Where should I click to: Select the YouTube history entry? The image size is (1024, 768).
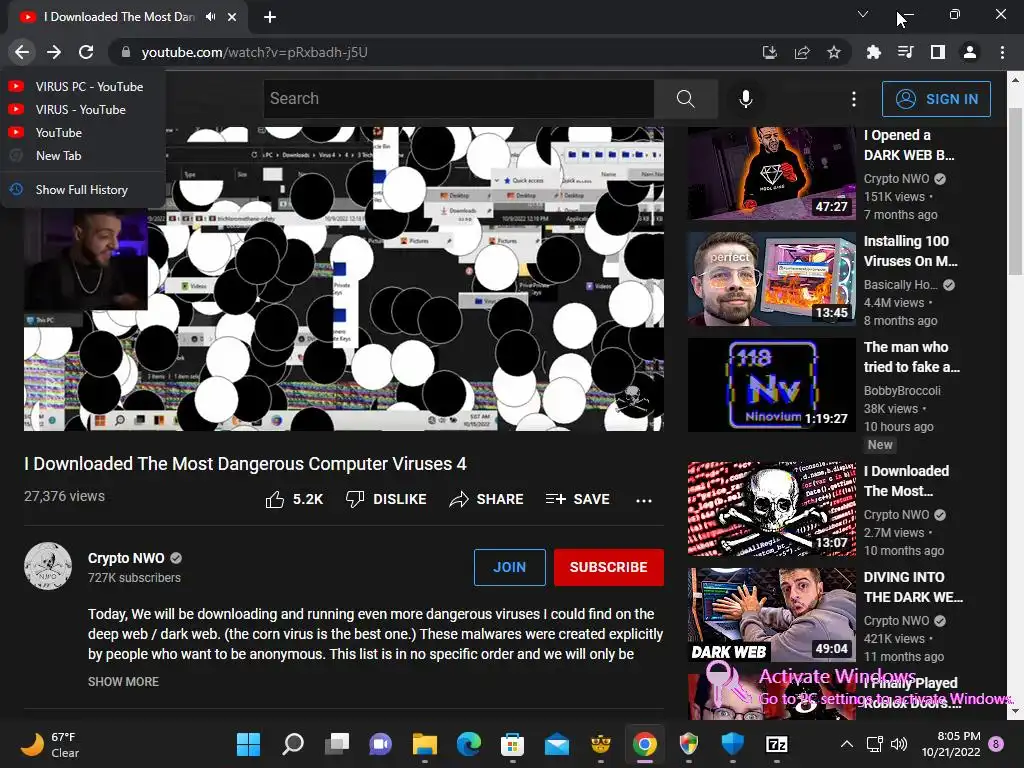point(82,133)
